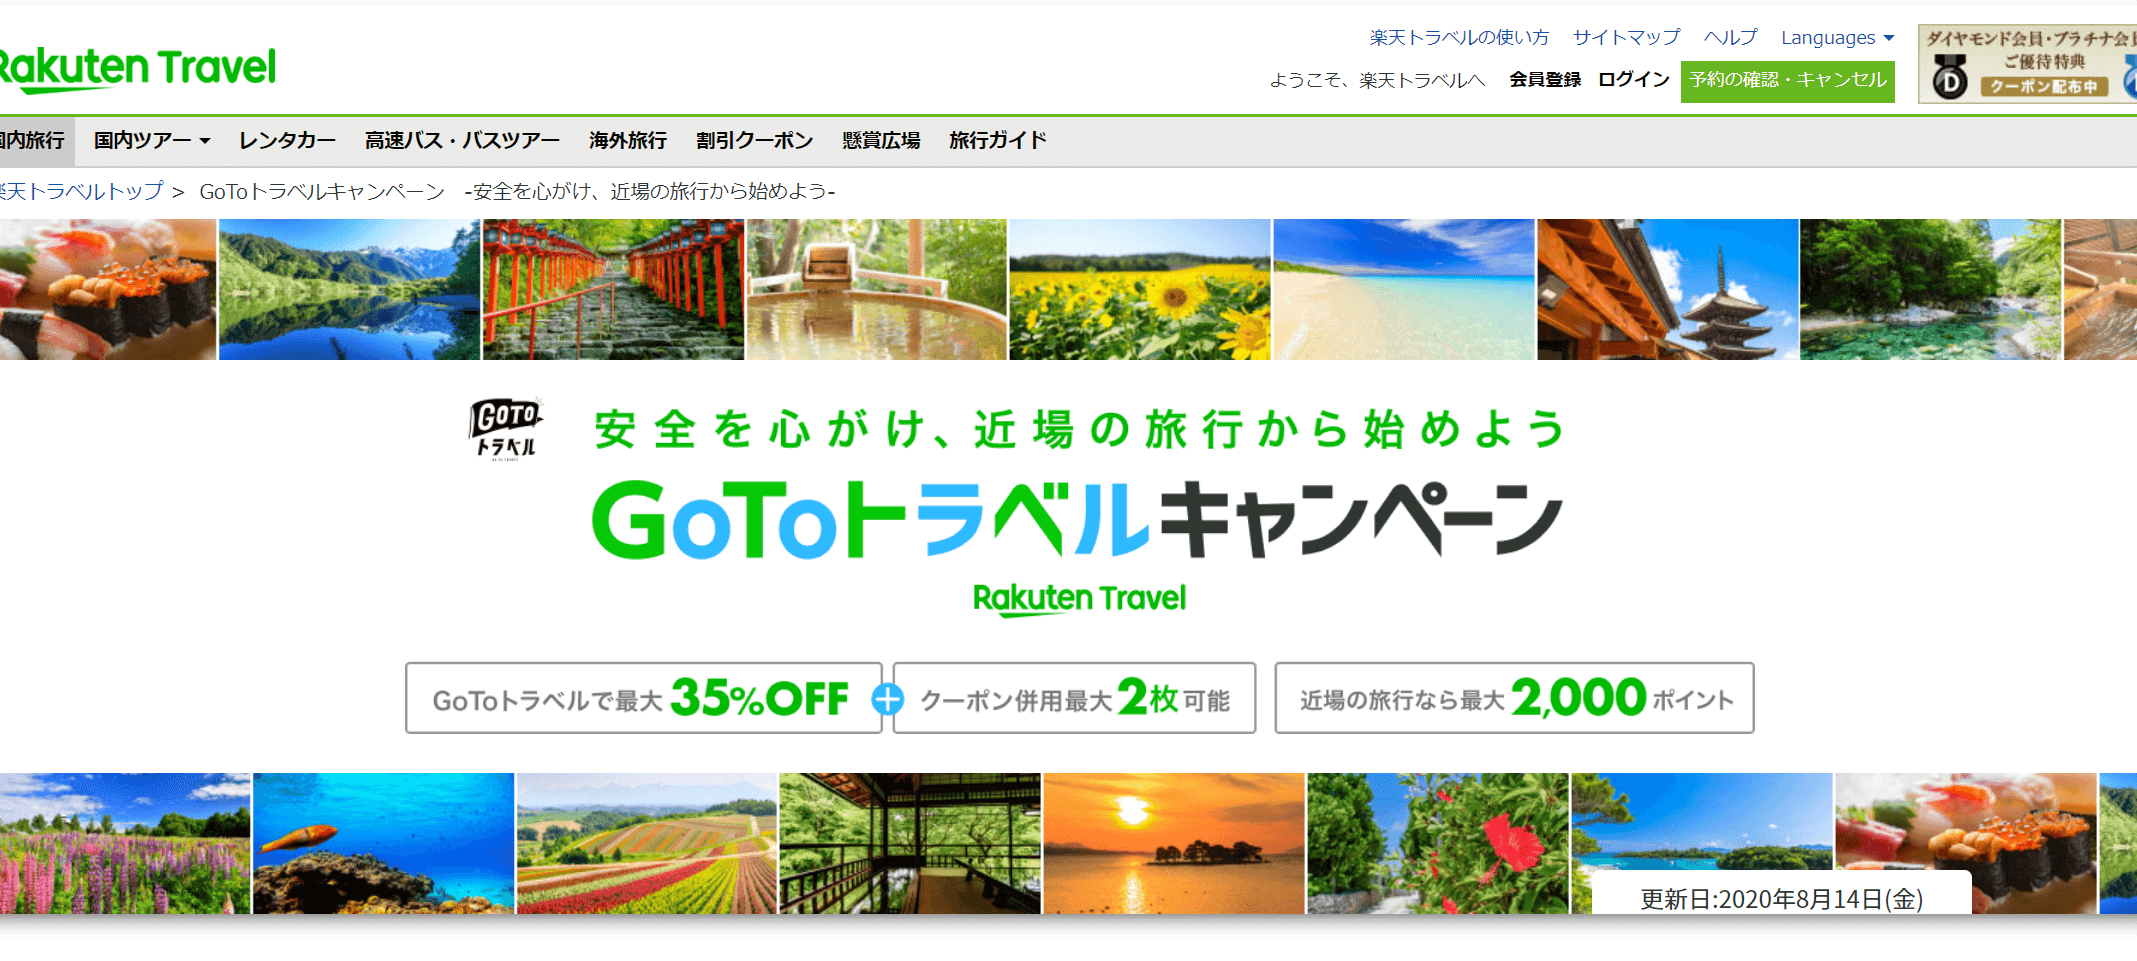Click the 会員登録 link

tap(1545, 80)
